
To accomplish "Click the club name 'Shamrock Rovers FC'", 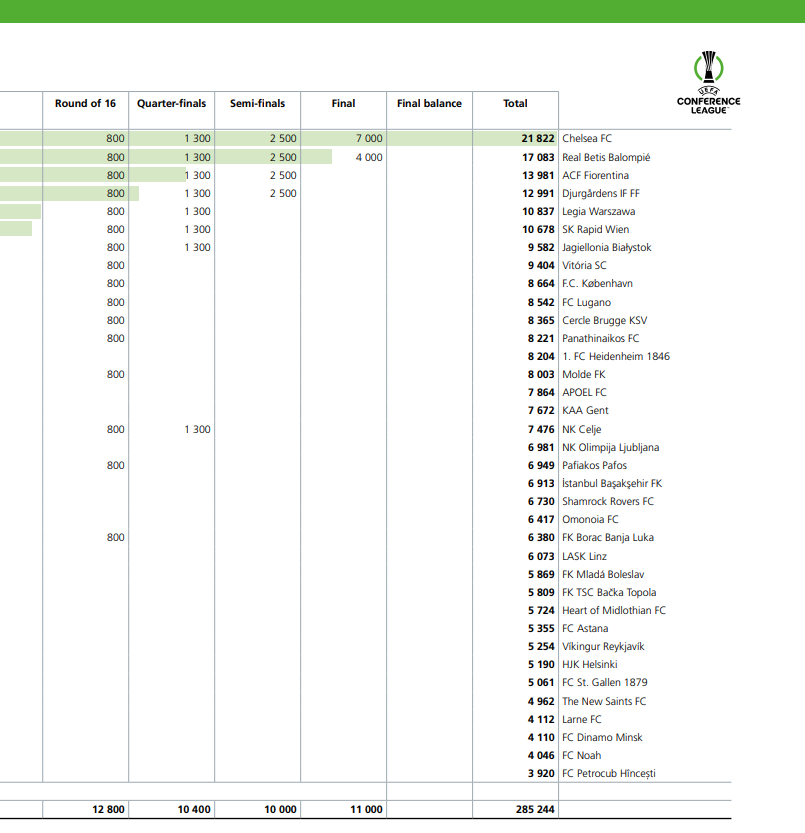I will (608, 502).
